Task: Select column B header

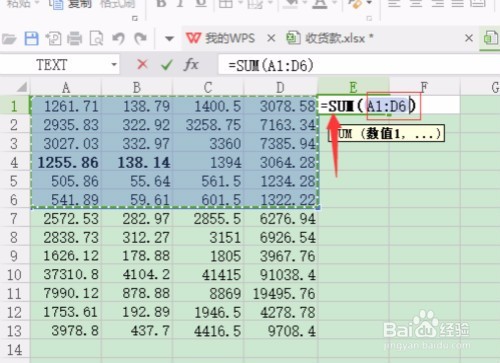Action: pyautogui.click(x=137, y=87)
